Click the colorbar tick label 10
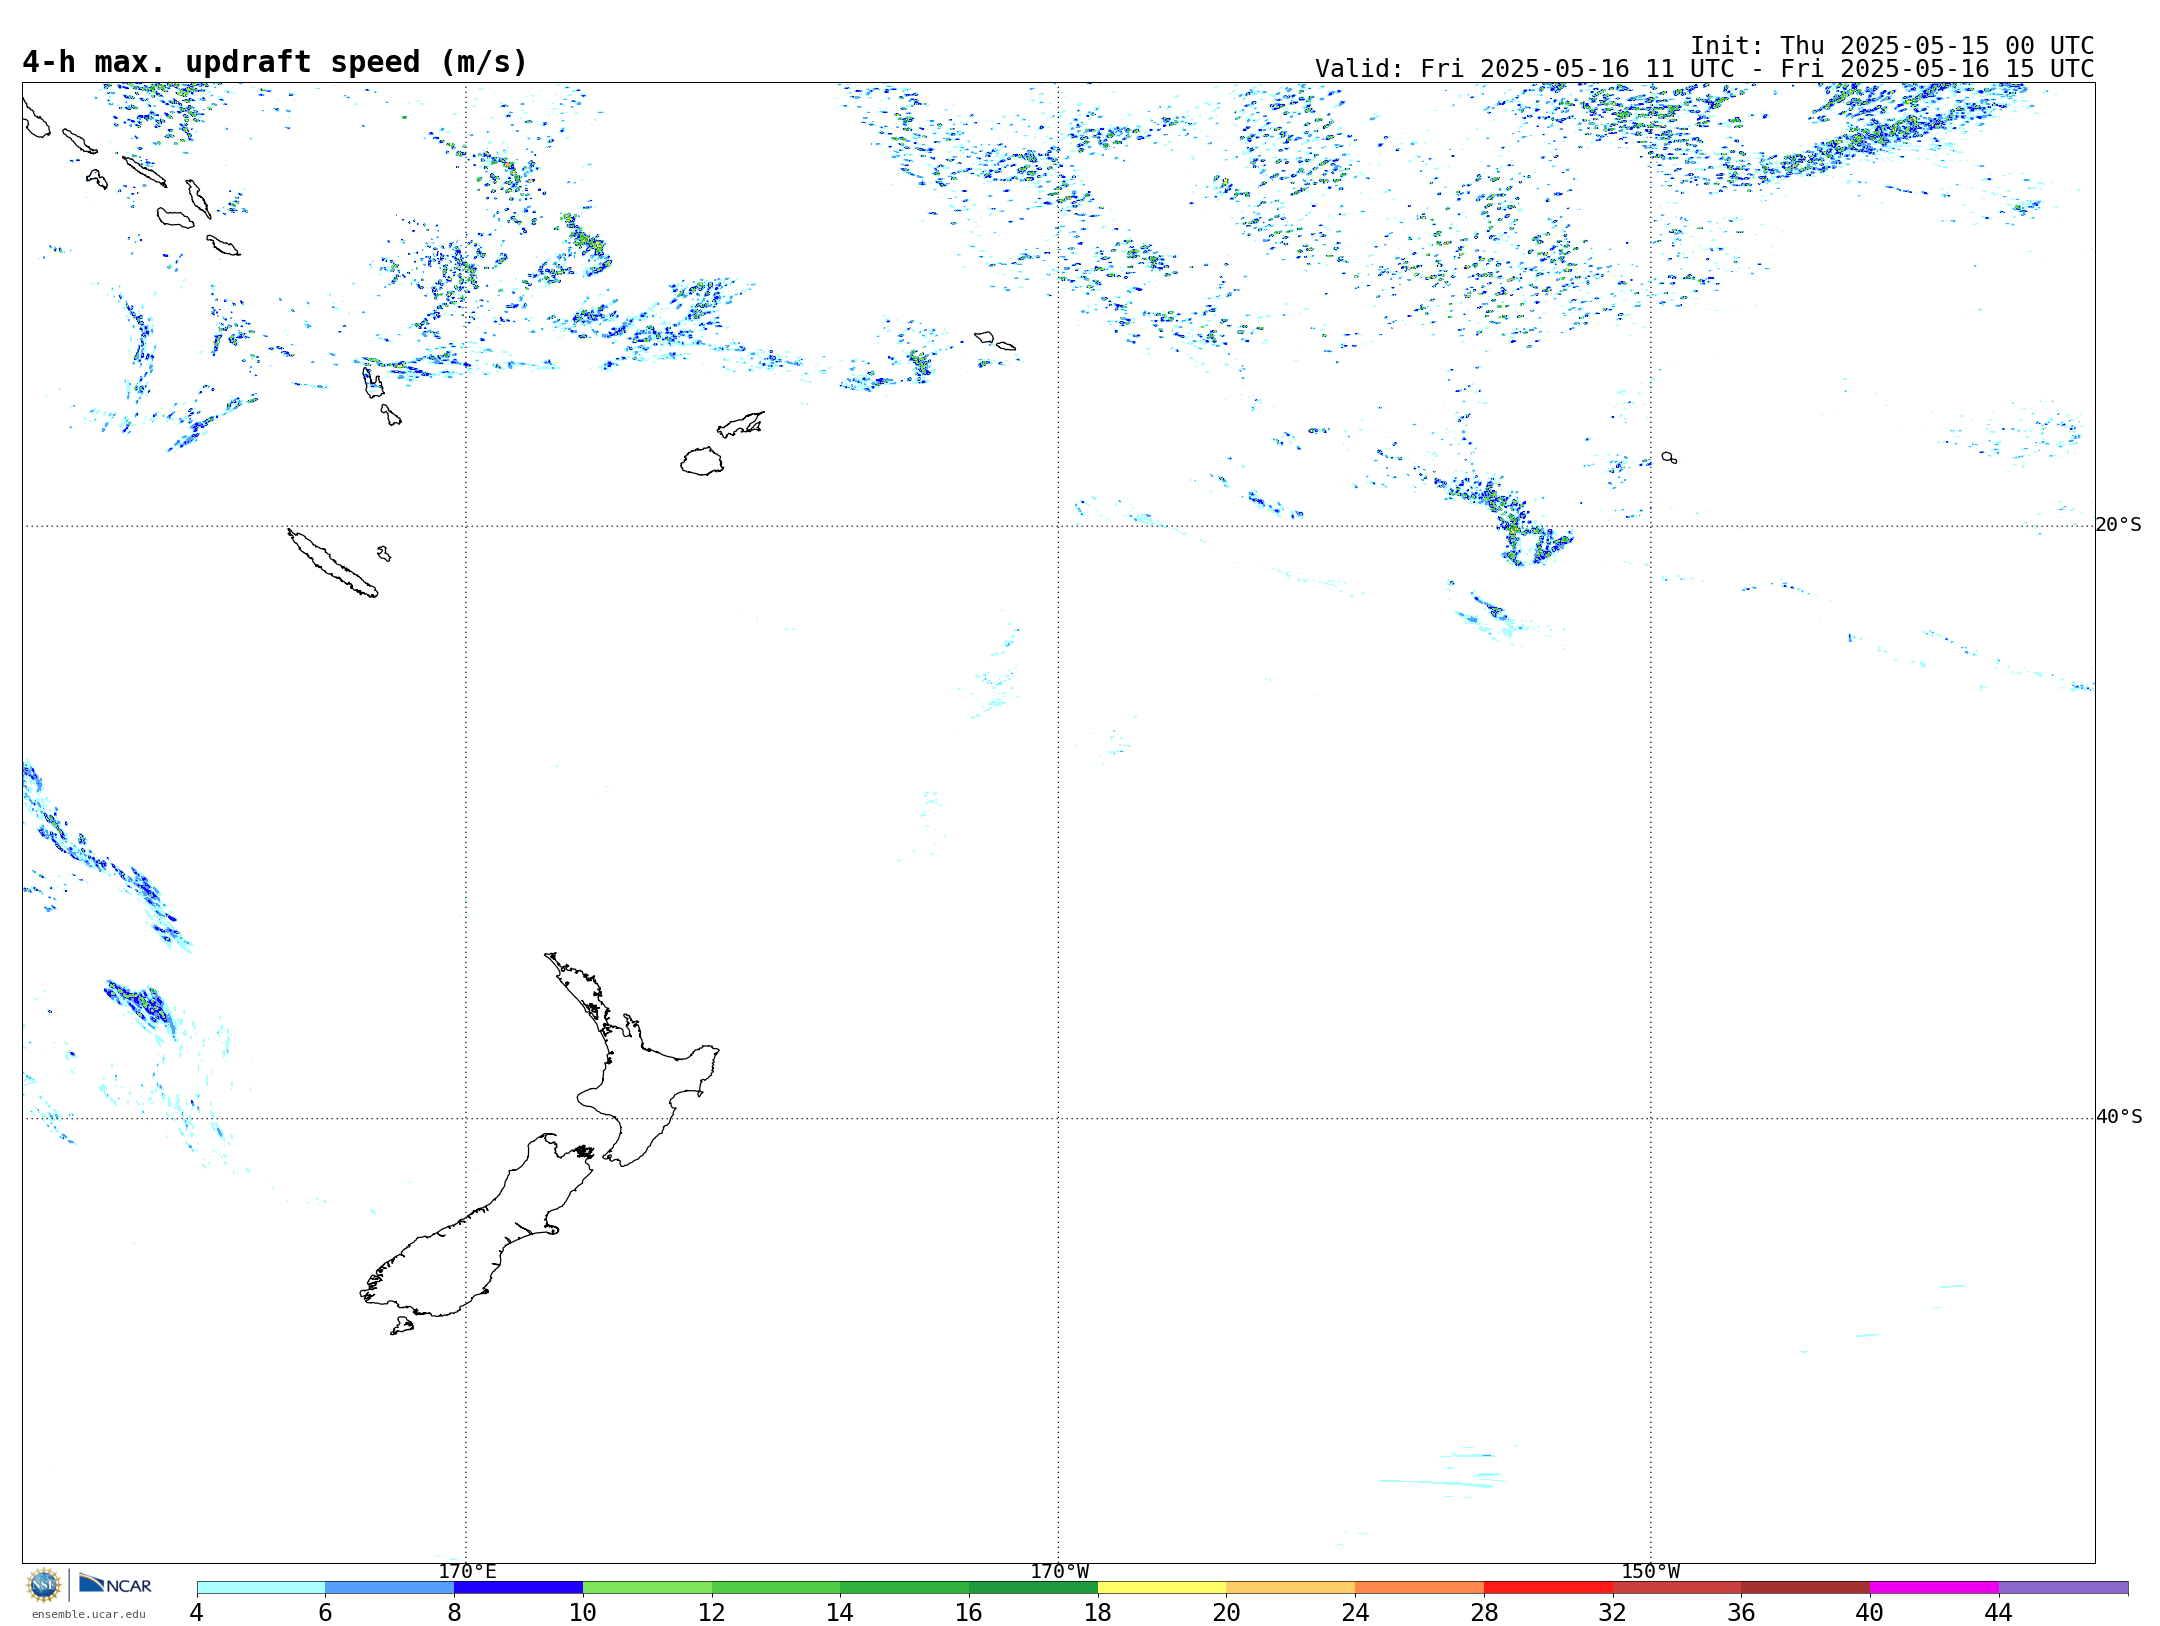This screenshot has width=2160, height=1626. pyautogui.click(x=582, y=1613)
